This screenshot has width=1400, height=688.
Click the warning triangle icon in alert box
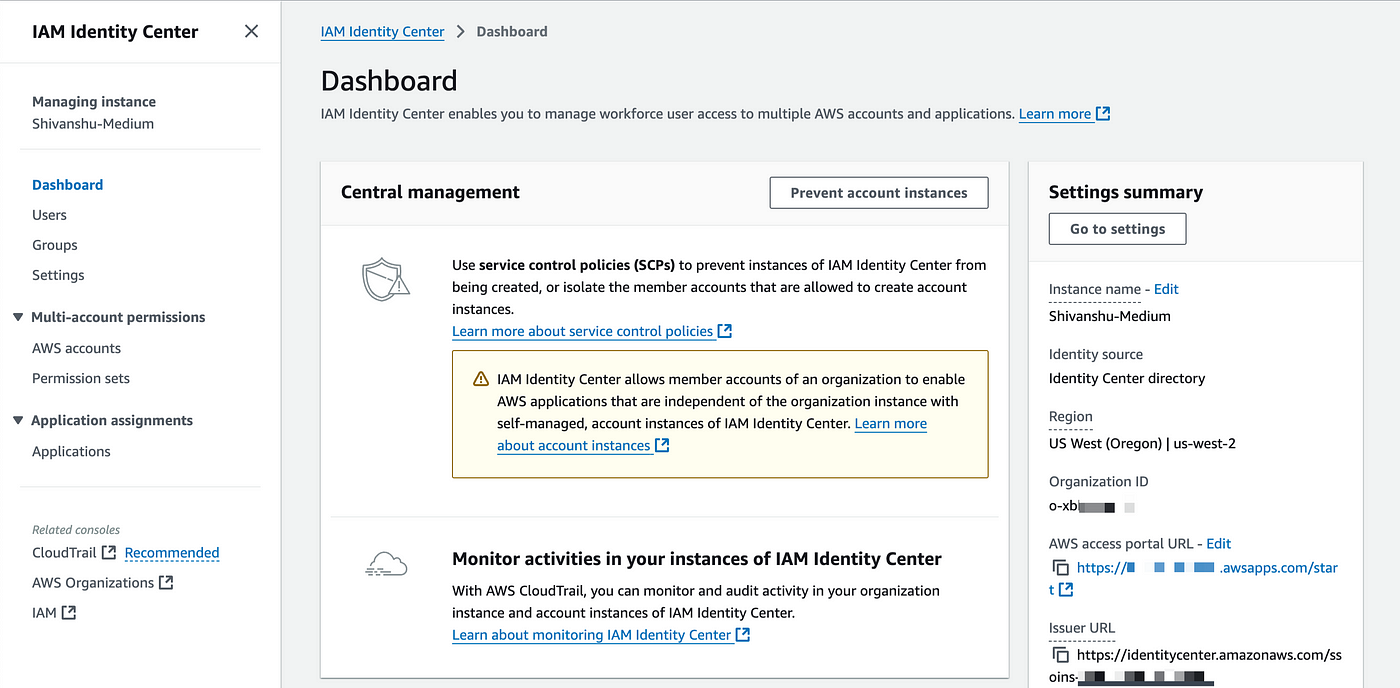(480, 379)
